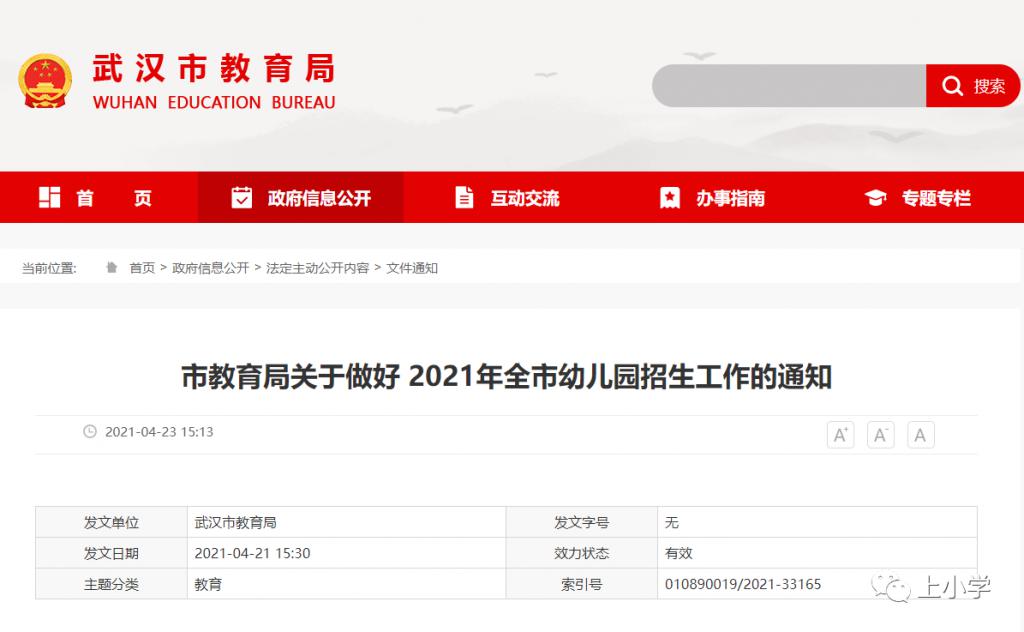Click the 武汉市教育局 table cell
Screen dimensions: 1024x632
tap(347, 522)
